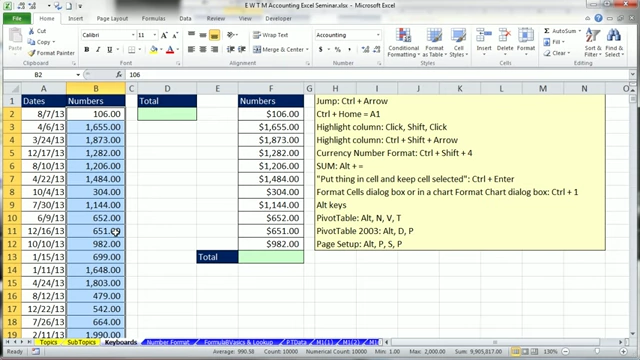The width and height of the screenshot is (640, 360).
Task: Open the File tab
Action: [17, 18]
